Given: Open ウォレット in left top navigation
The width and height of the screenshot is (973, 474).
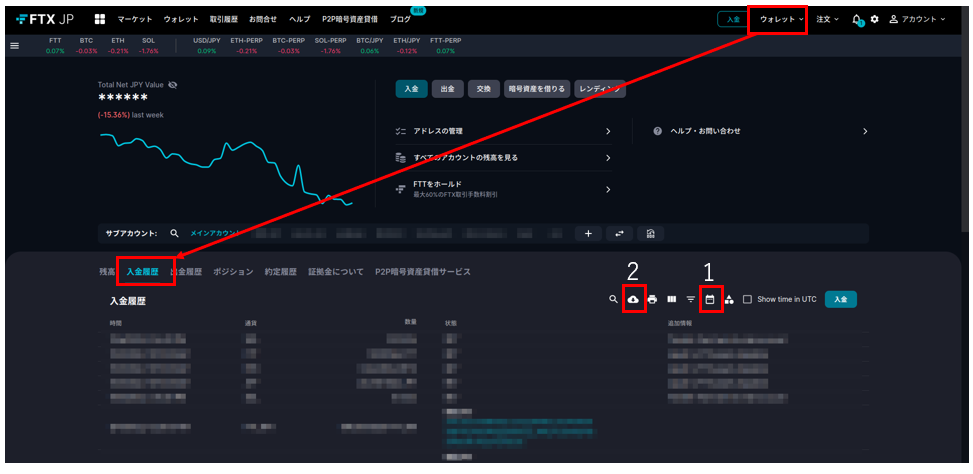Looking at the screenshot, I should pos(181,19).
